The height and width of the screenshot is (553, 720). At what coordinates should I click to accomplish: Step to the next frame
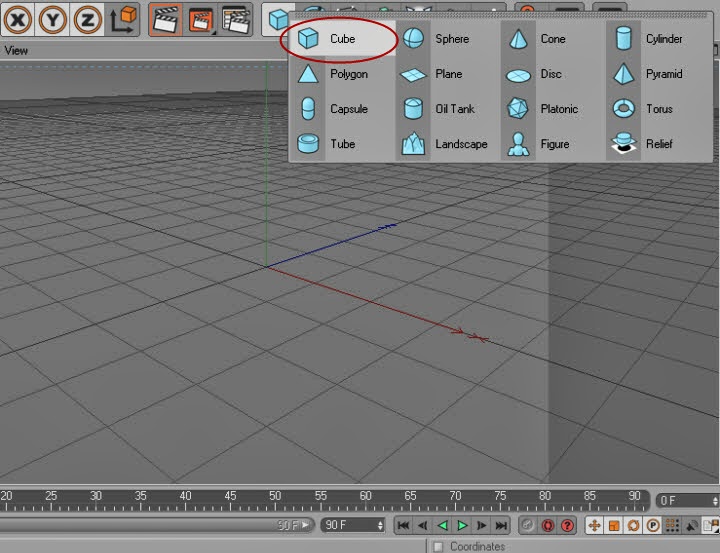pos(482,525)
